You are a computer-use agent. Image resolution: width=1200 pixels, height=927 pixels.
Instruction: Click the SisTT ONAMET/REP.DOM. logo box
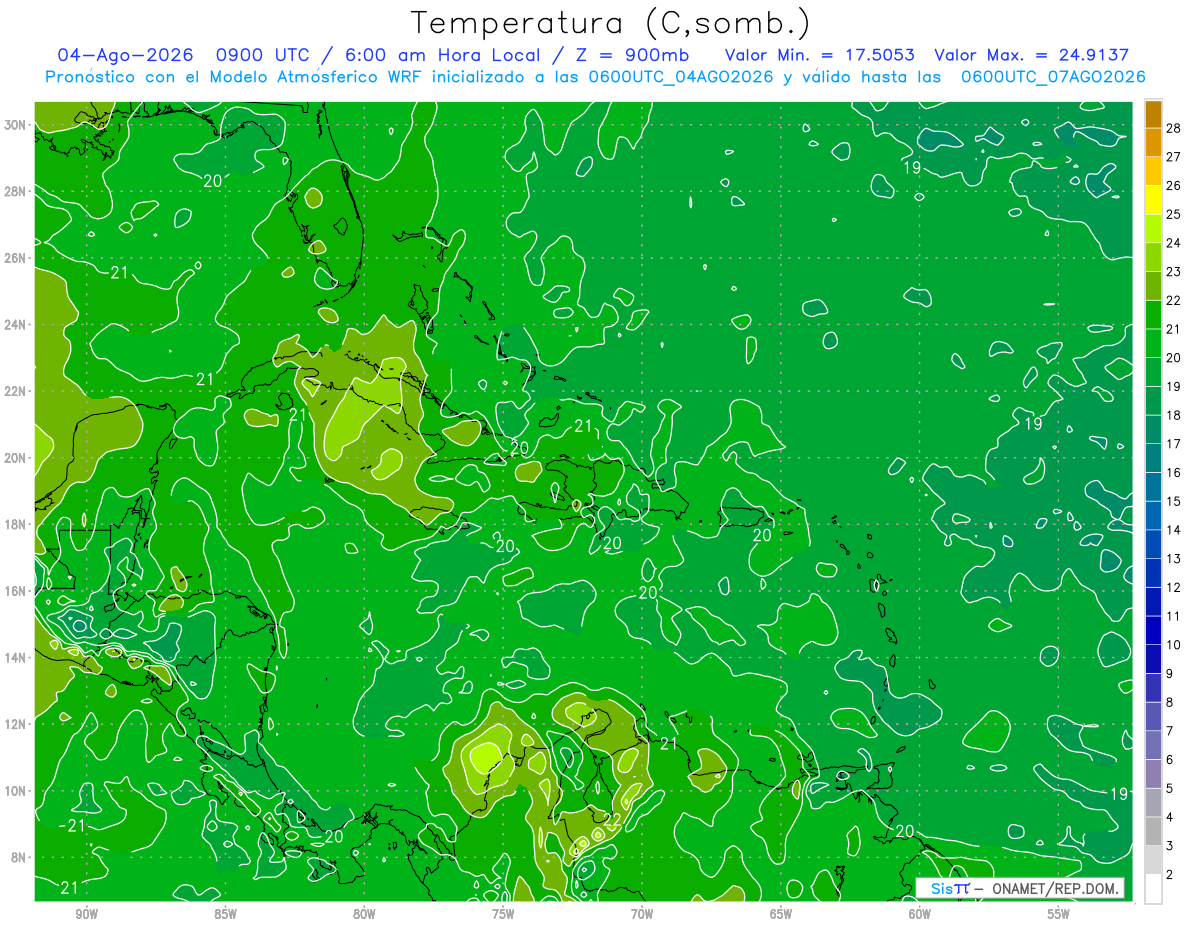[x=1020, y=888]
